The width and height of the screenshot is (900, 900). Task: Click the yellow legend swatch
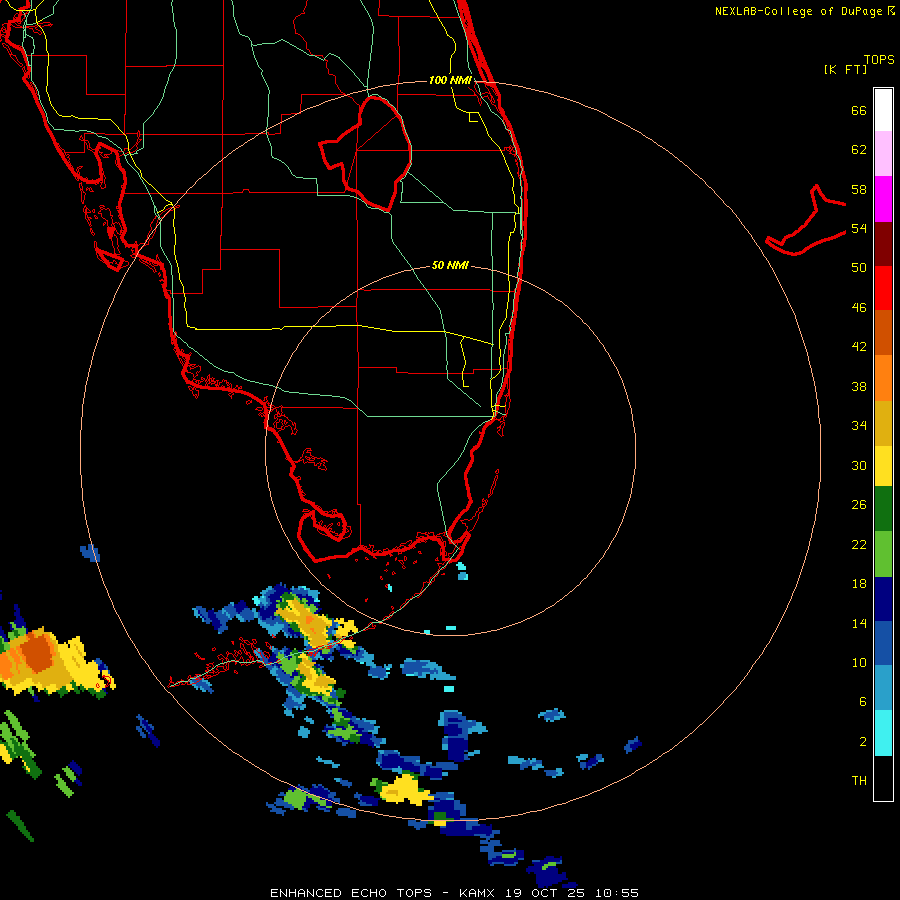[x=883, y=466]
